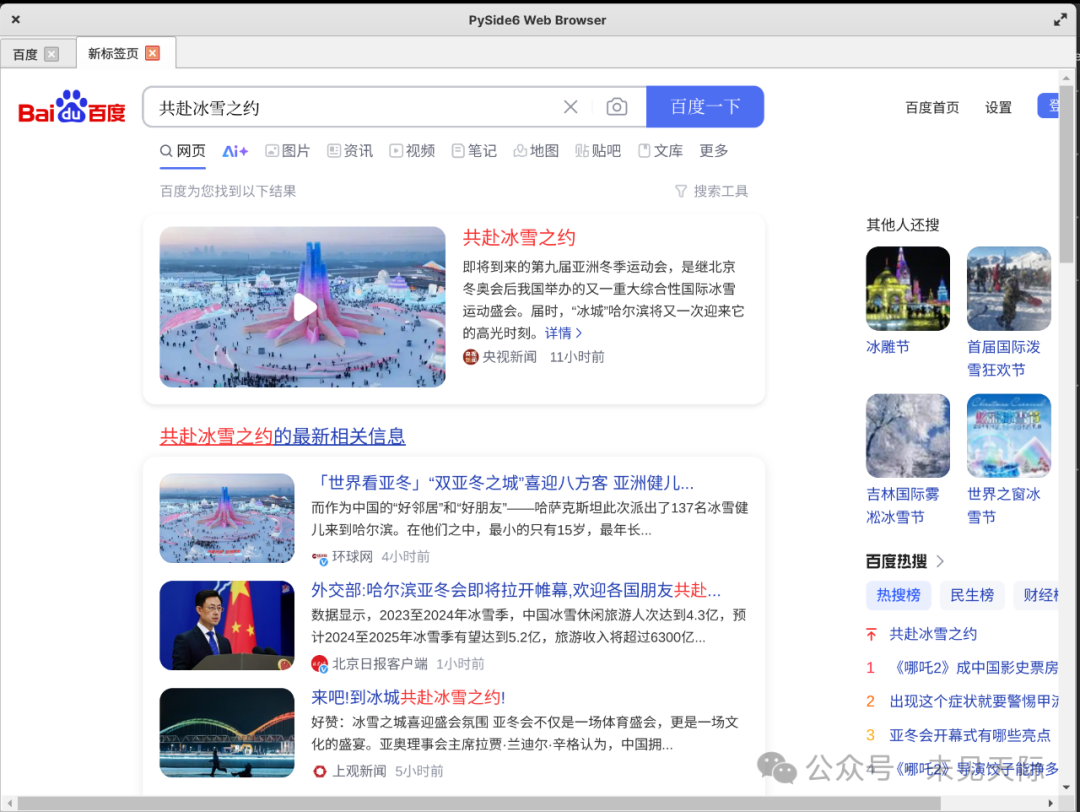
Task: Click the vertical scrollbar thumb
Action: [1066, 174]
